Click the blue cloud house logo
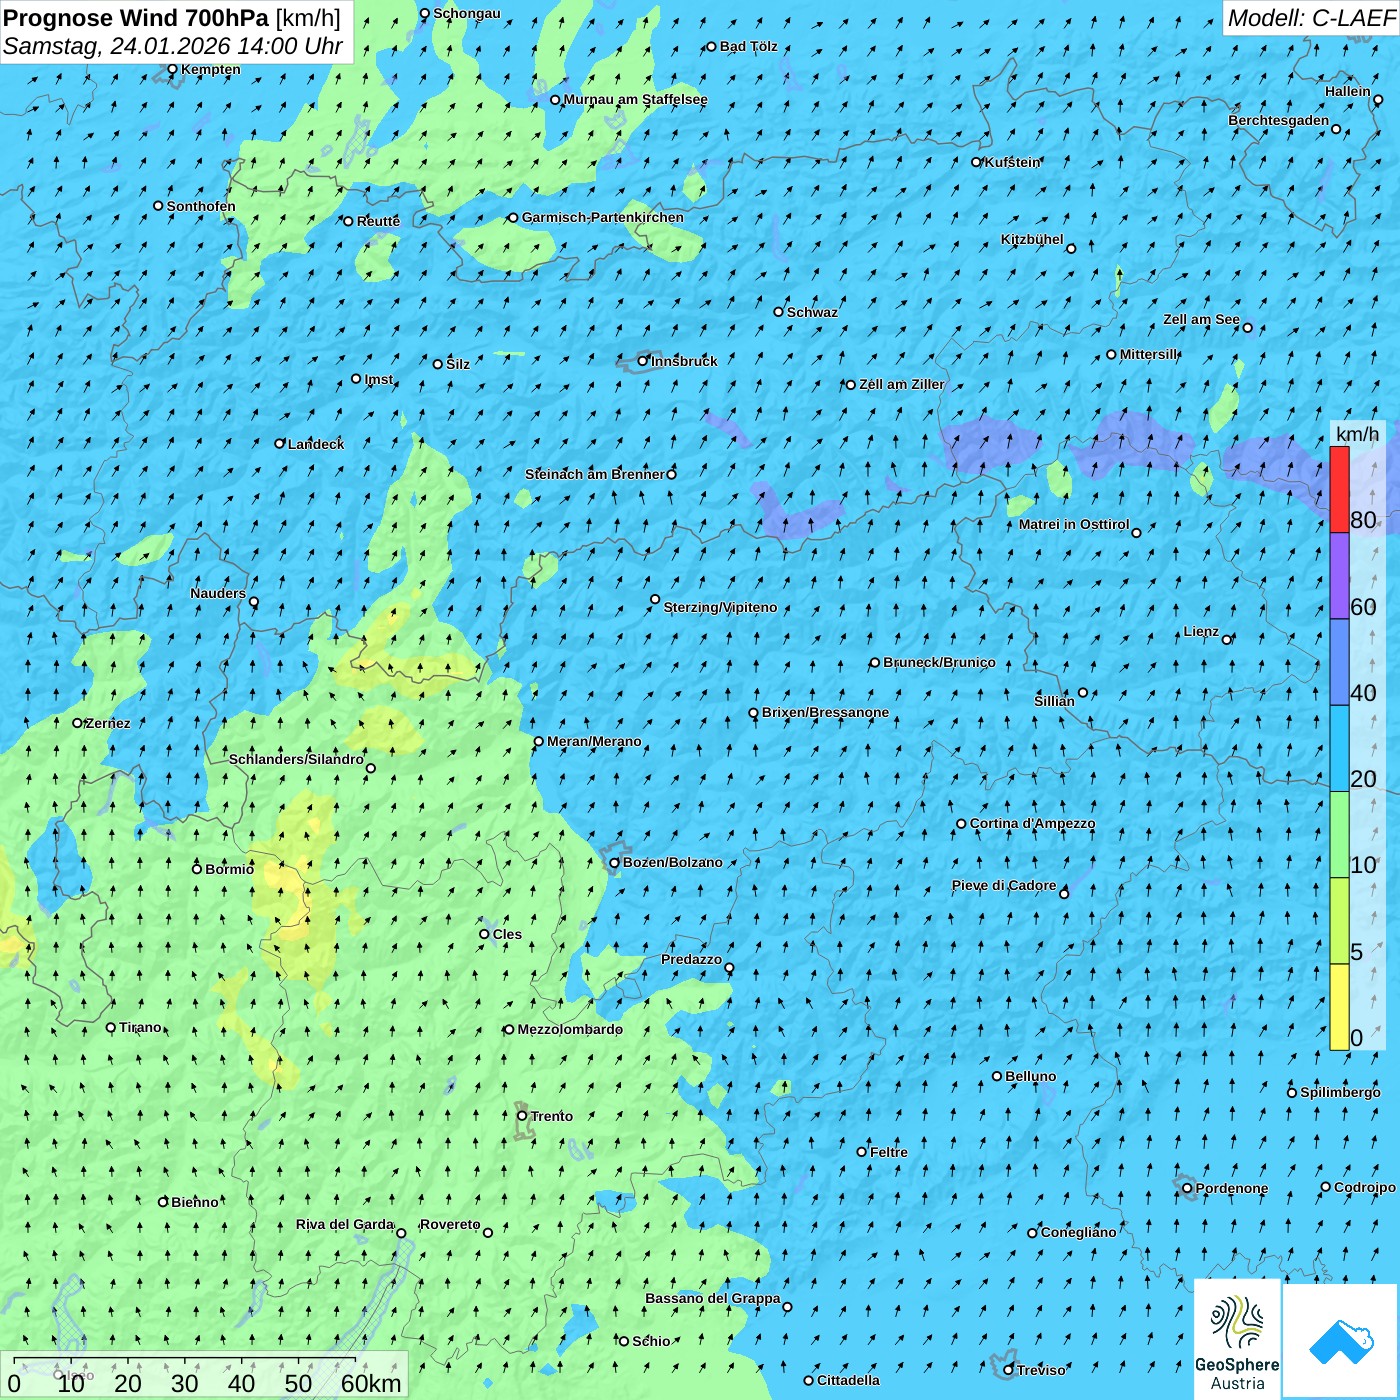The height and width of the screenshot is (1400, 1400). 1340,1341
